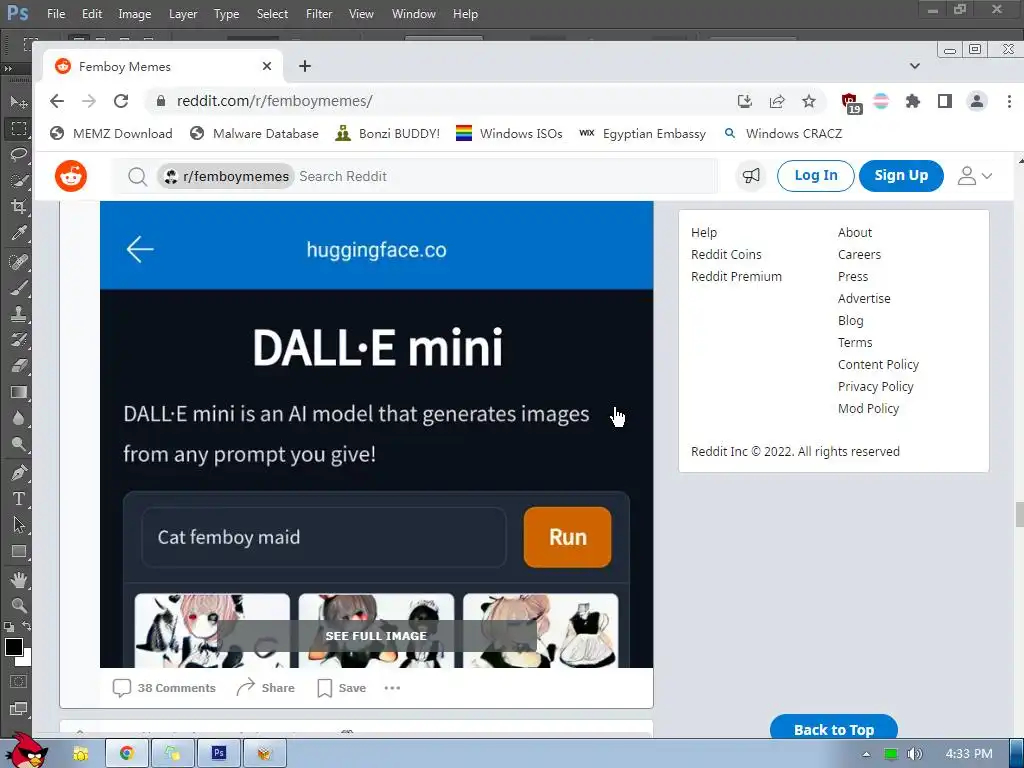Swap foreground and background colors
The width and height of the screenshot is (1024, 768).
27,627
